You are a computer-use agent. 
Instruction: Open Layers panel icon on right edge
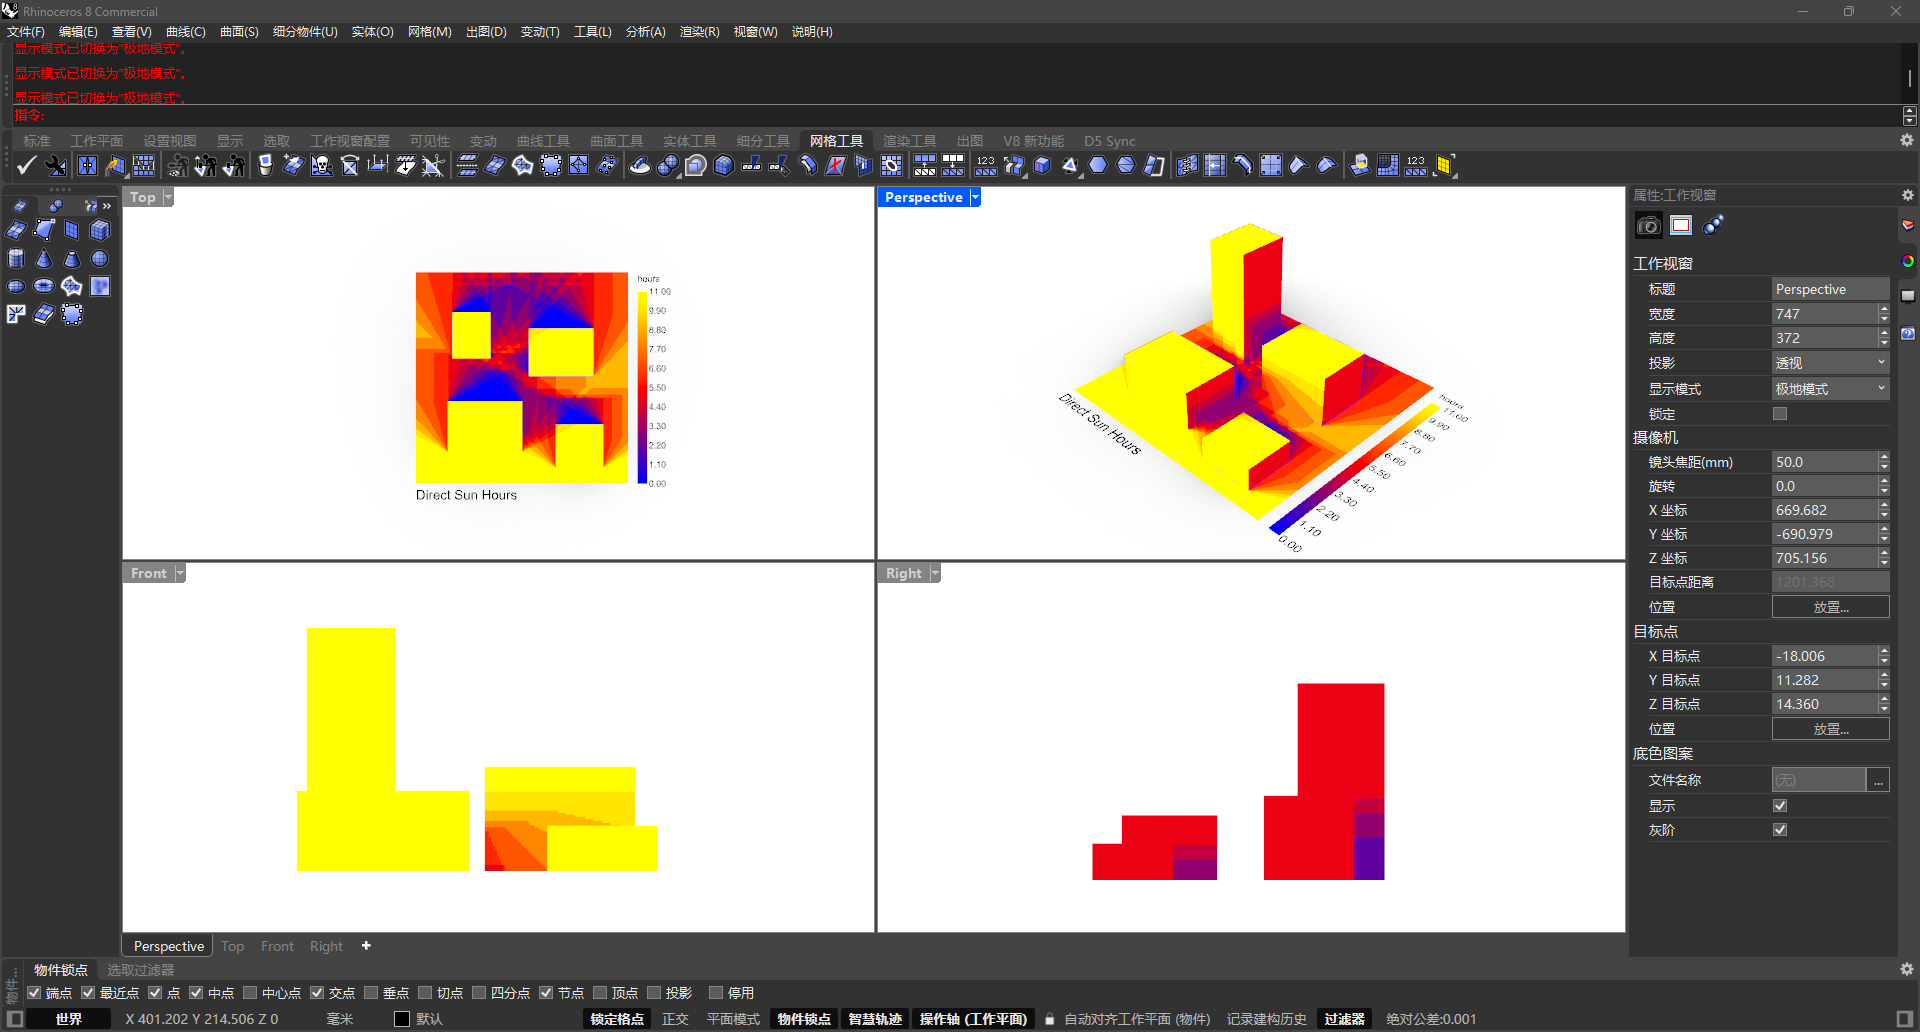(x=1908, y=225)
